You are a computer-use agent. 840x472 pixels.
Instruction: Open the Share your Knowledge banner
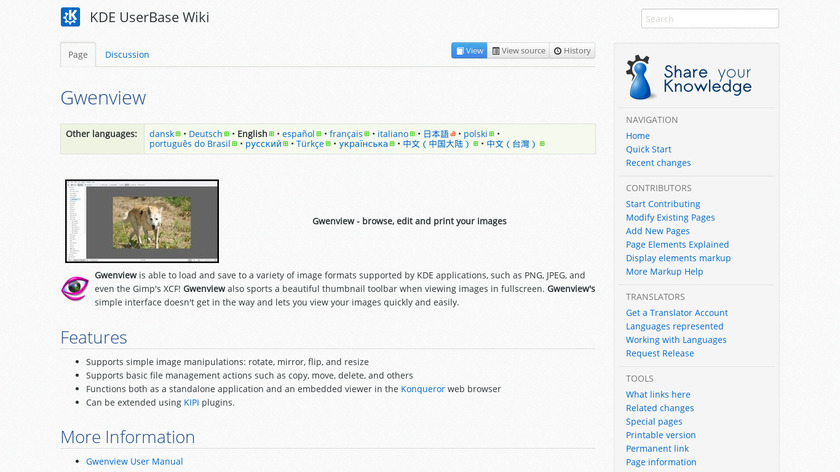[689, 78]
